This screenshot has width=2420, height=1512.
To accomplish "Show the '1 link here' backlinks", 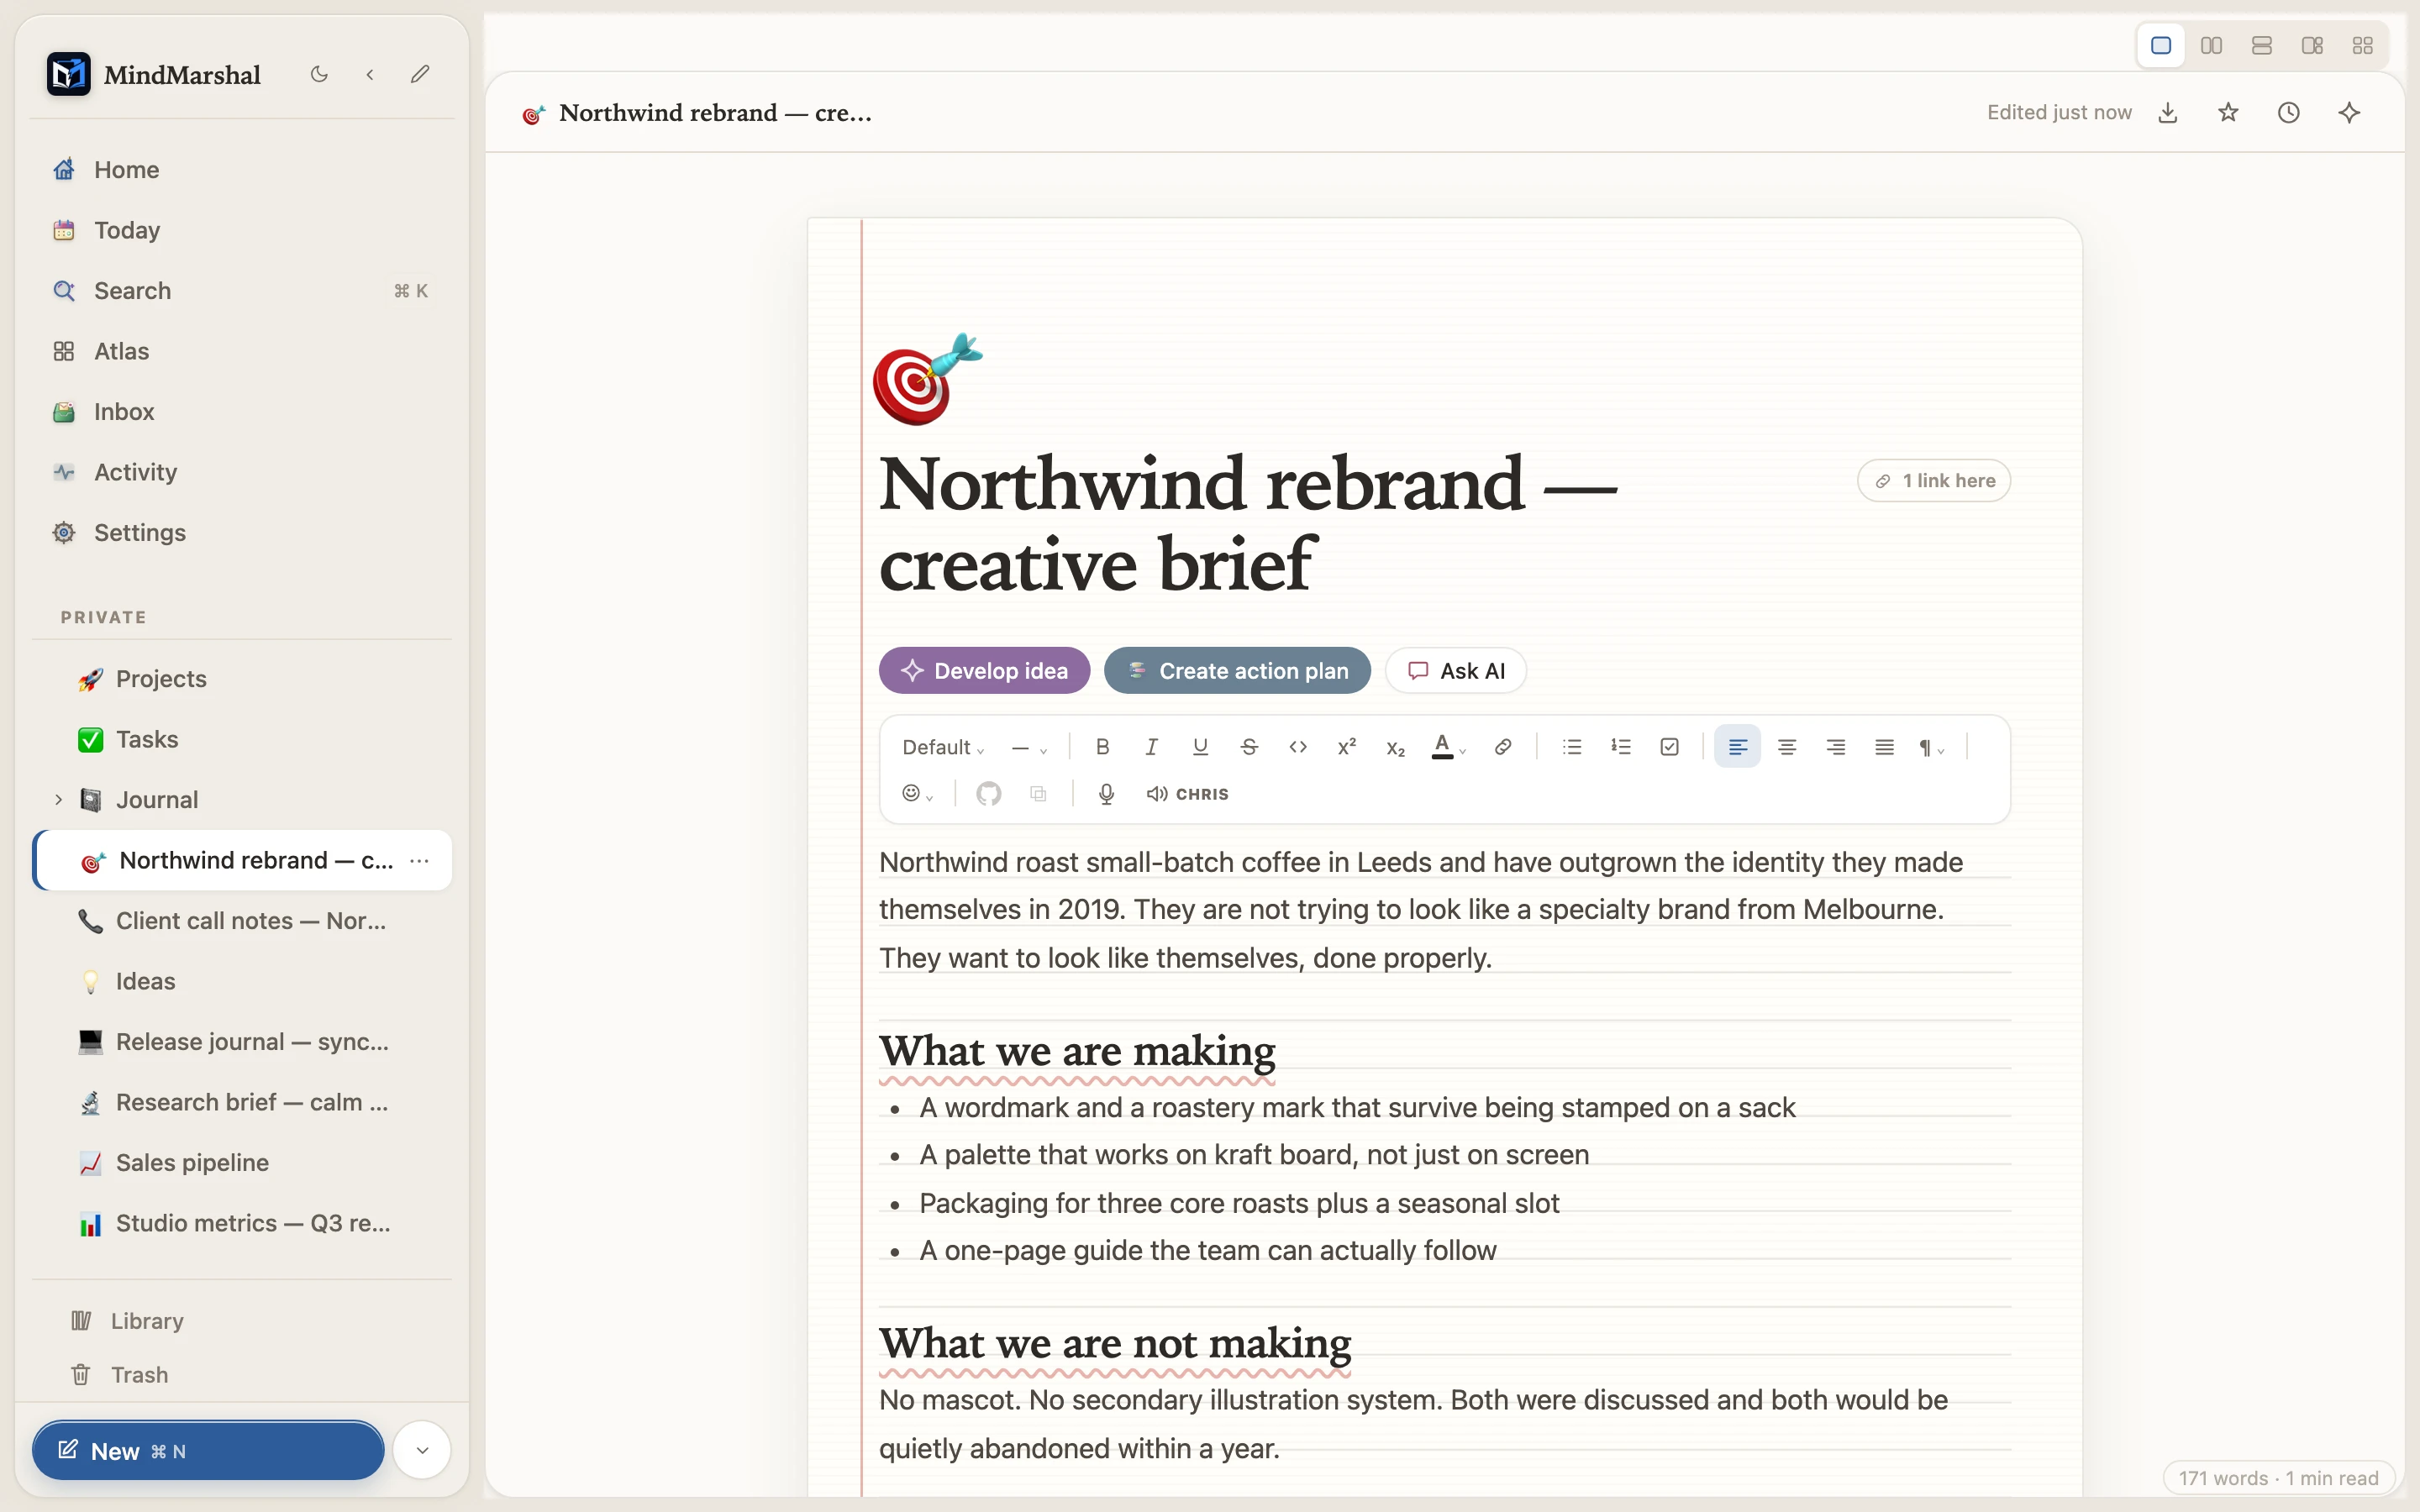I will click(x=1934, y=481).
